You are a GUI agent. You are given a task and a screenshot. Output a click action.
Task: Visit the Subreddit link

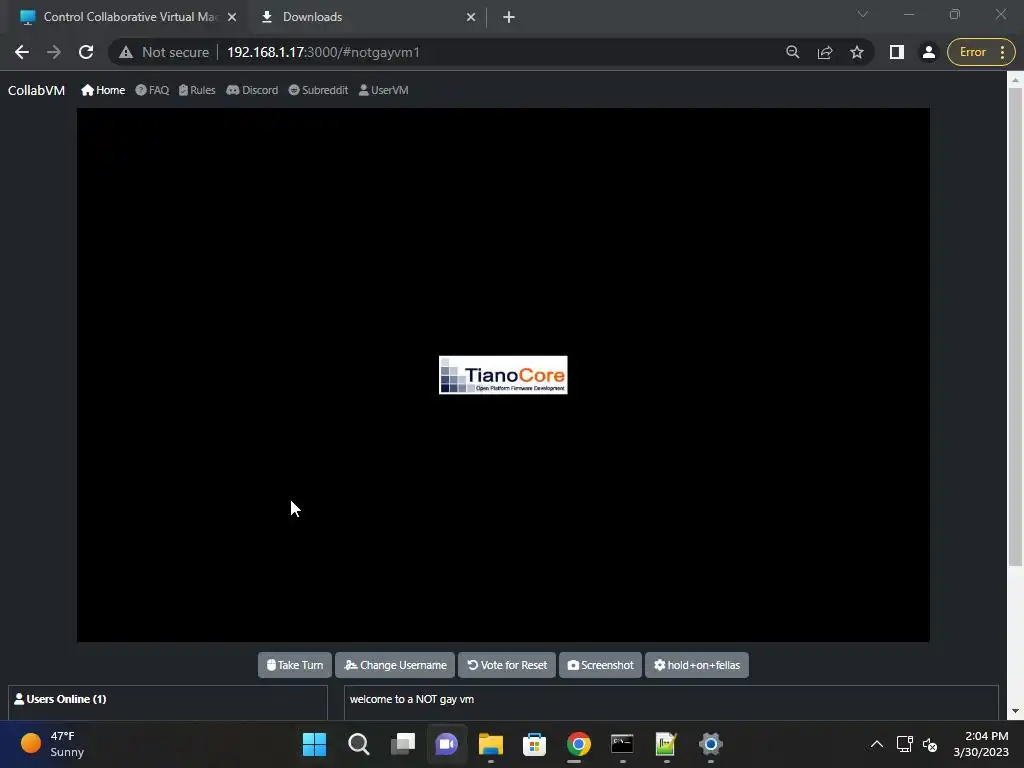(318, 90)
